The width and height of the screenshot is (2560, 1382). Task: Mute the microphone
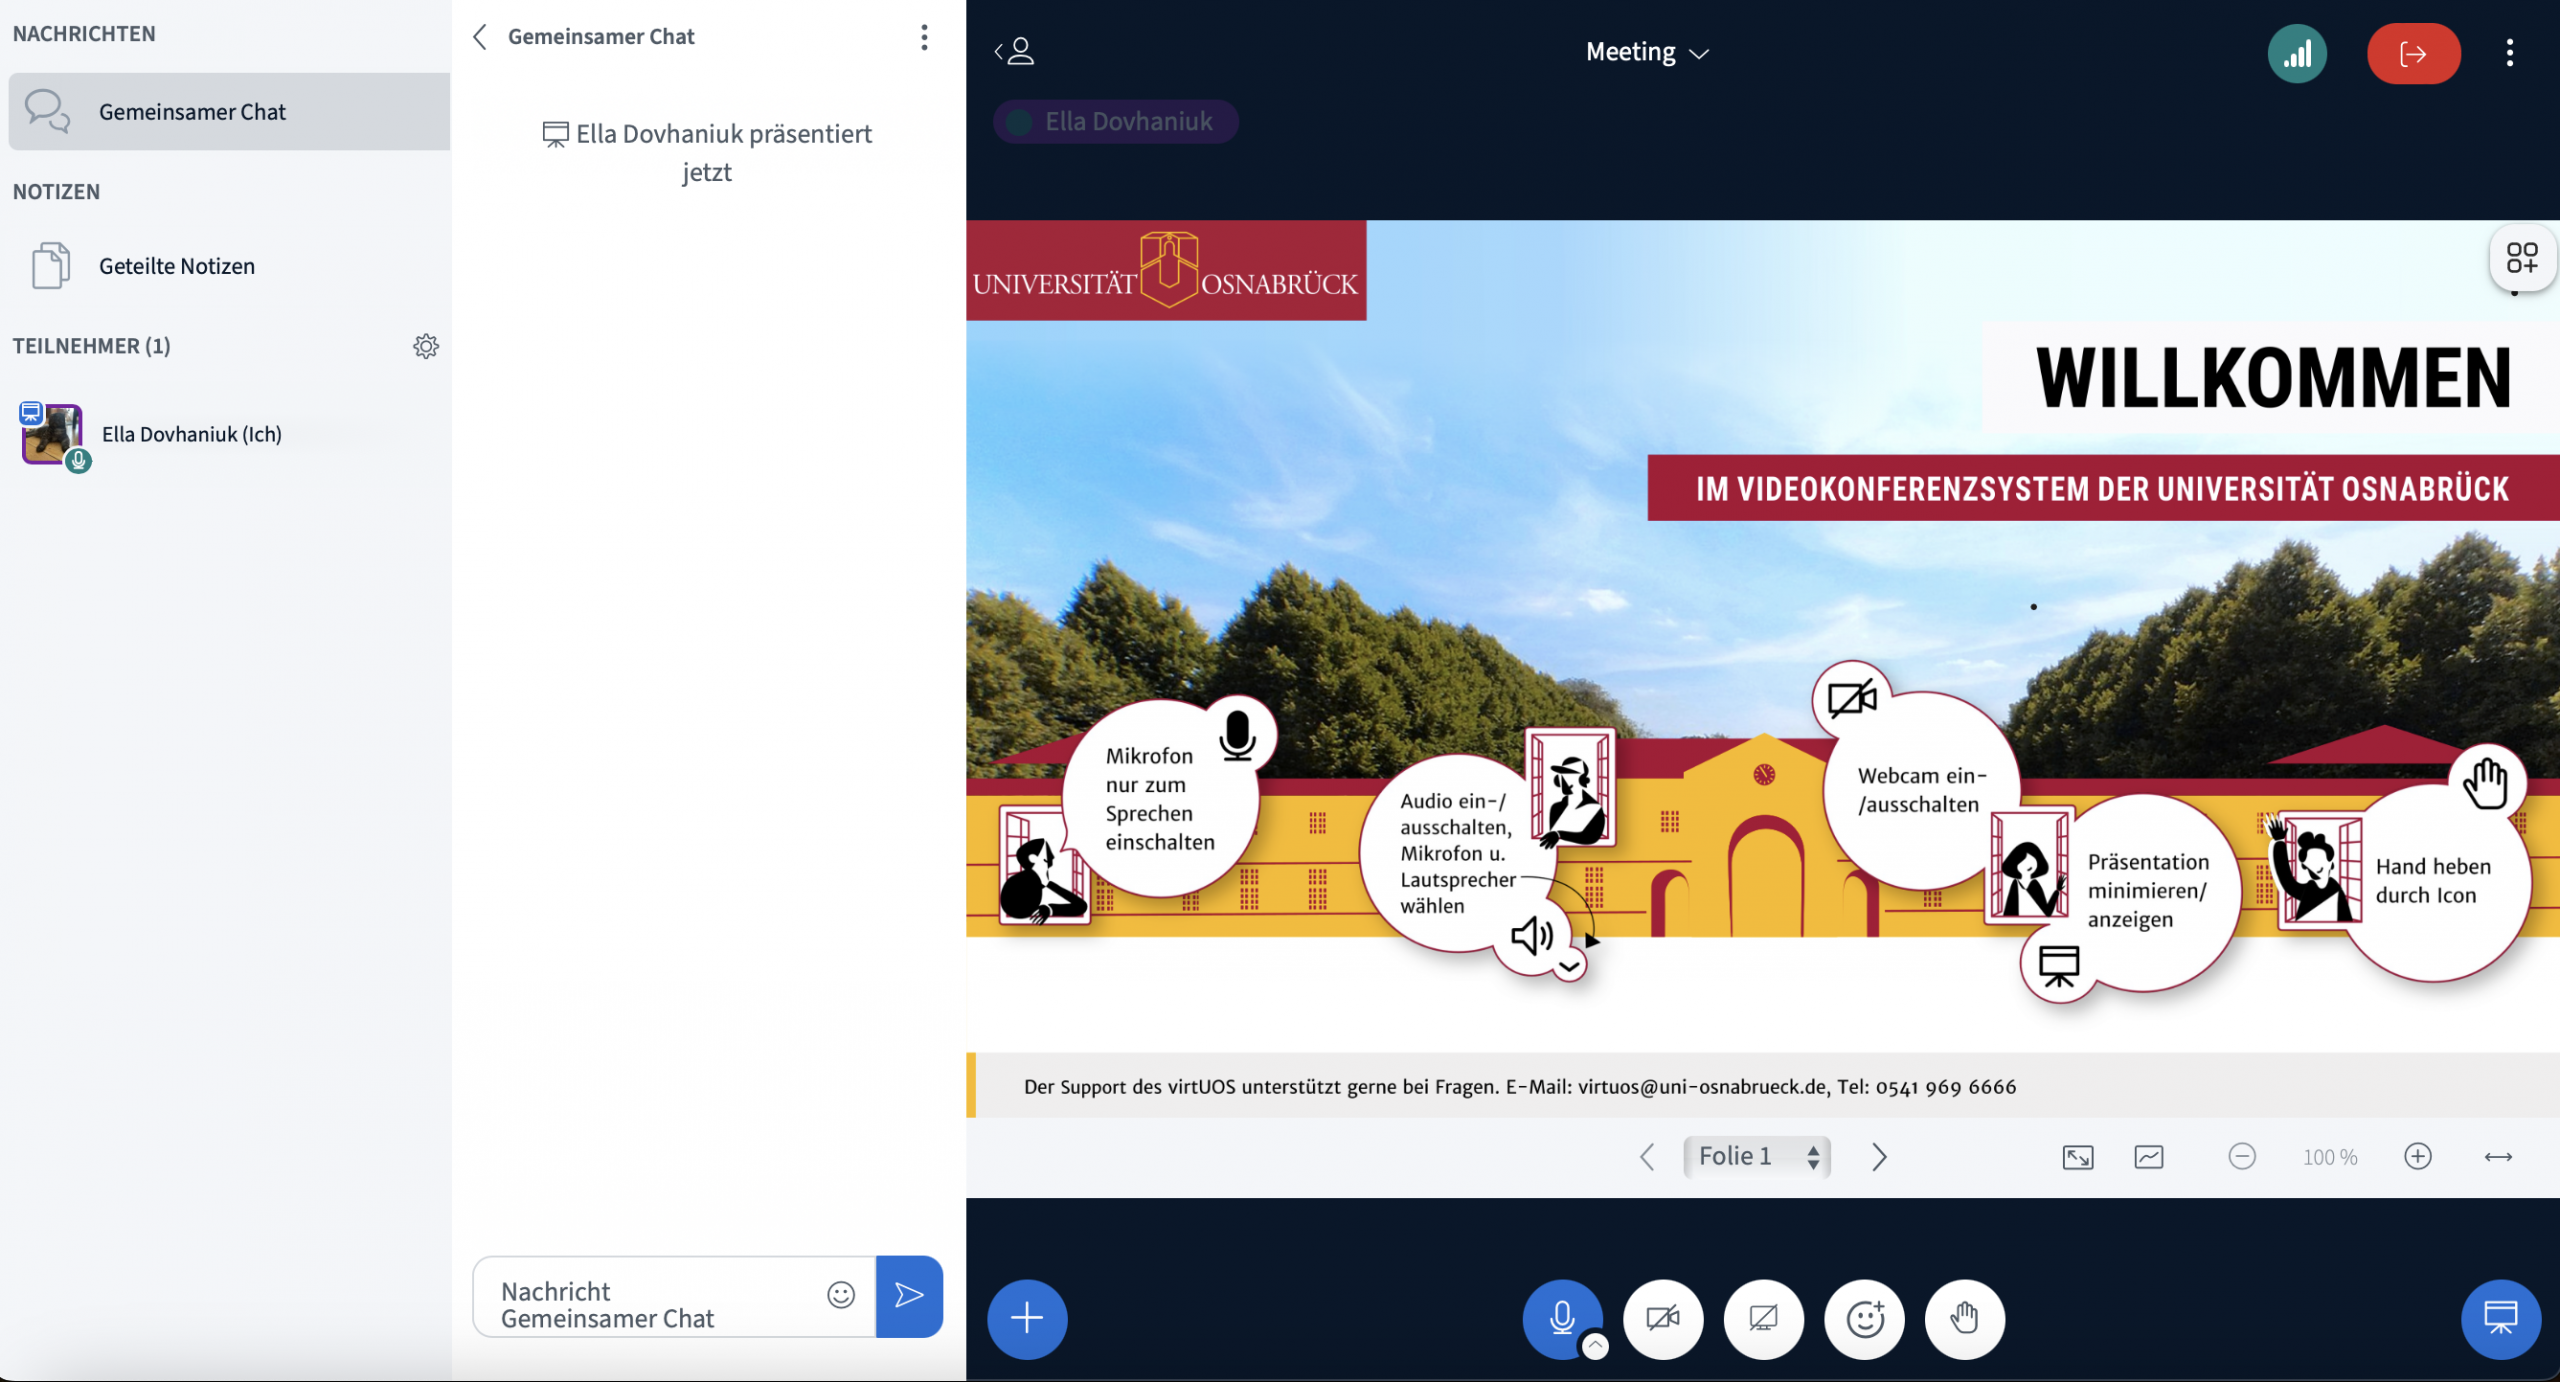coord(1561,1319)
